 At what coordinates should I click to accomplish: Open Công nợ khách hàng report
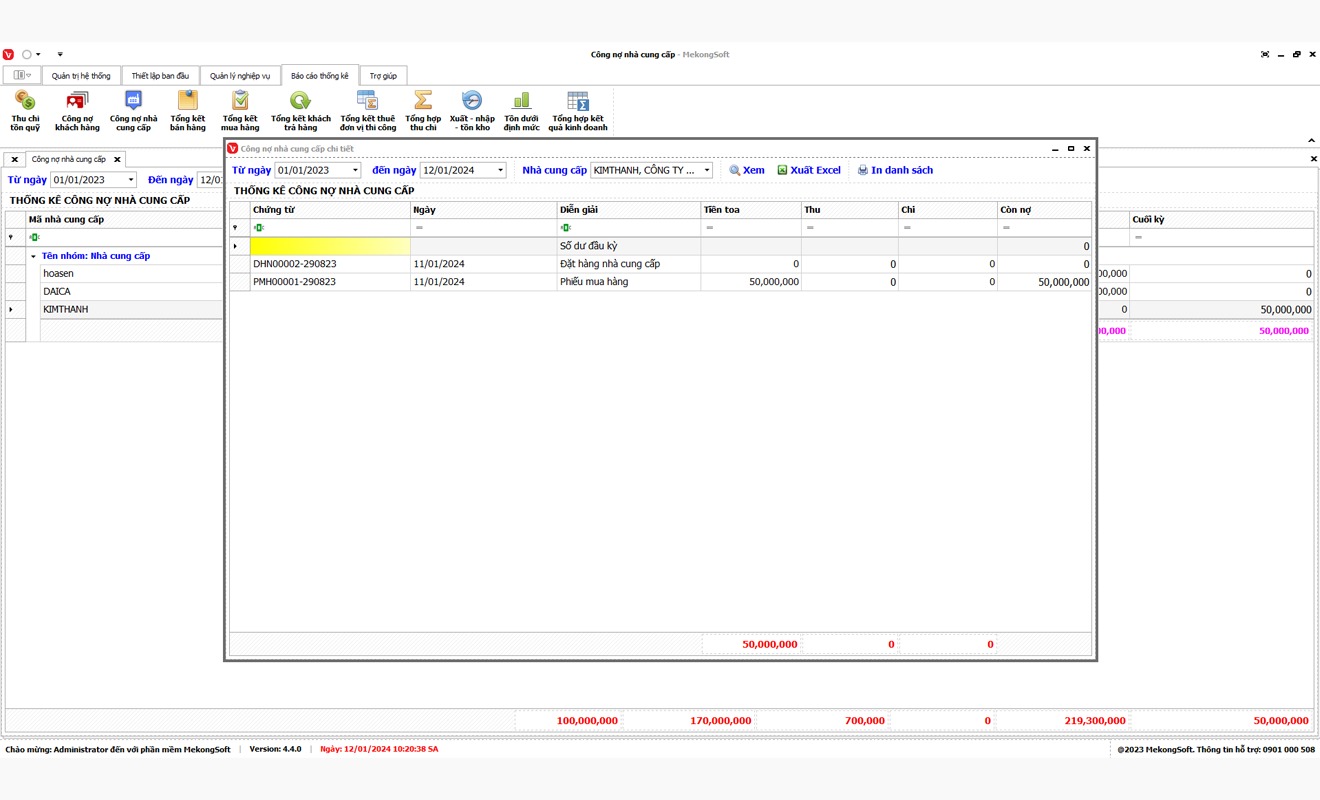tap(77, 110)
